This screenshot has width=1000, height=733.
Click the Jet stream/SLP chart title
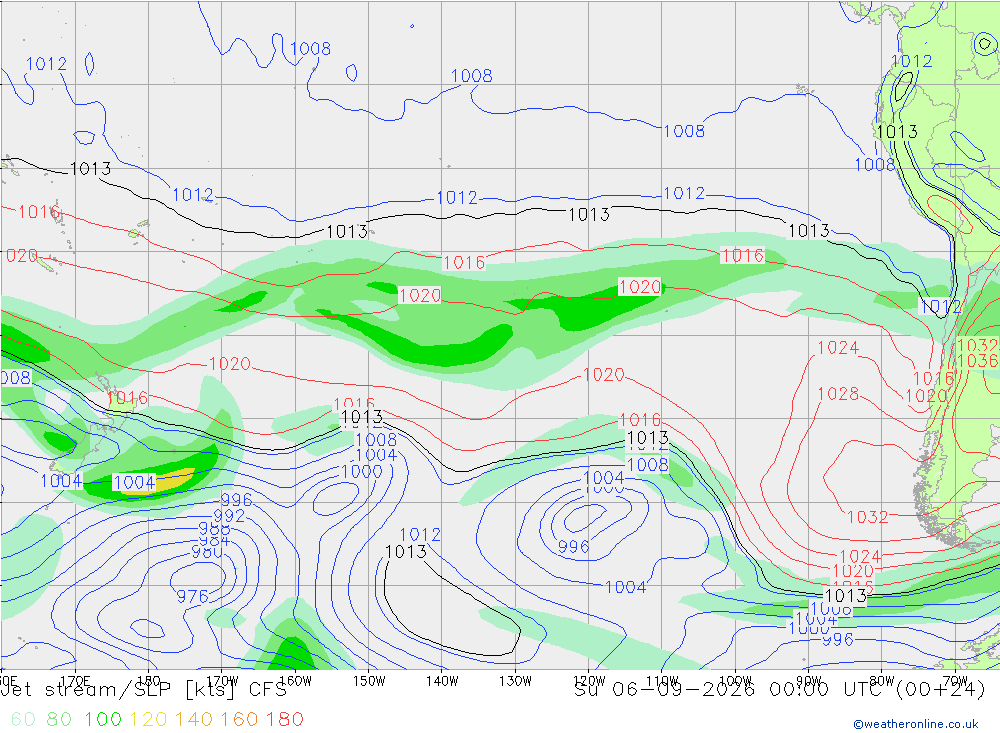coord(144,690)
